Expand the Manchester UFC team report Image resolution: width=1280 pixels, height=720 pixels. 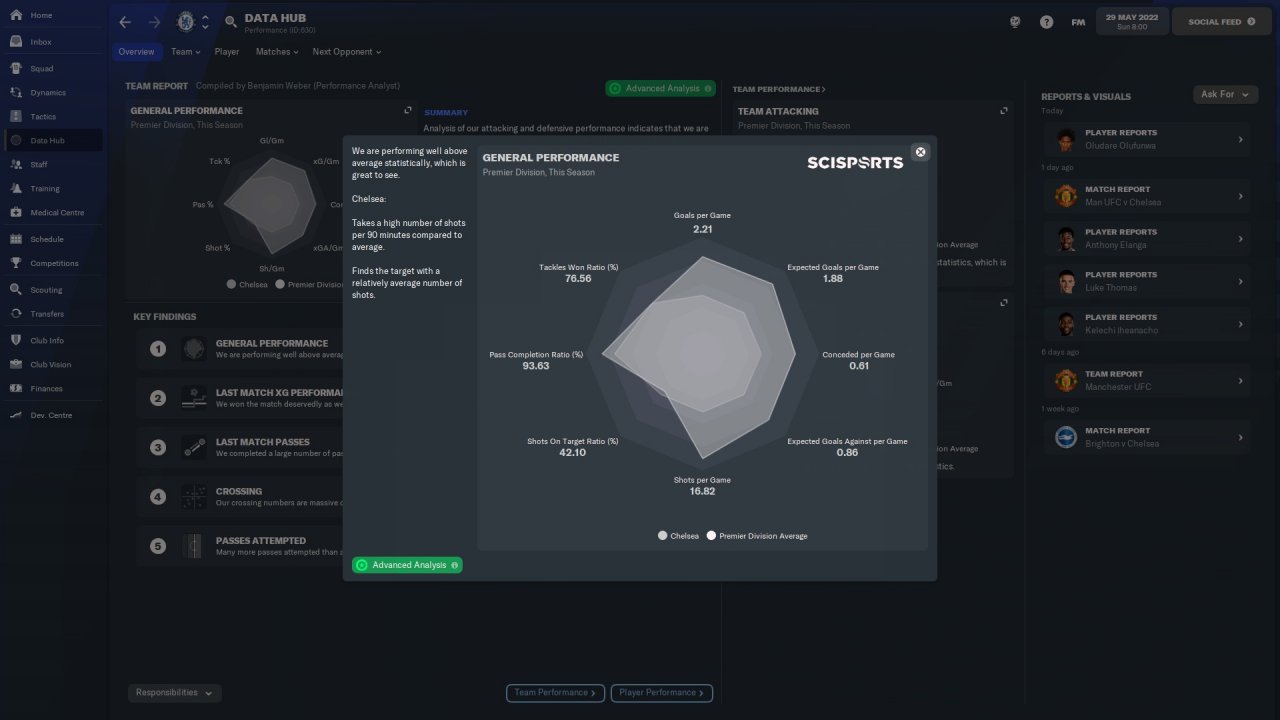1240,381
